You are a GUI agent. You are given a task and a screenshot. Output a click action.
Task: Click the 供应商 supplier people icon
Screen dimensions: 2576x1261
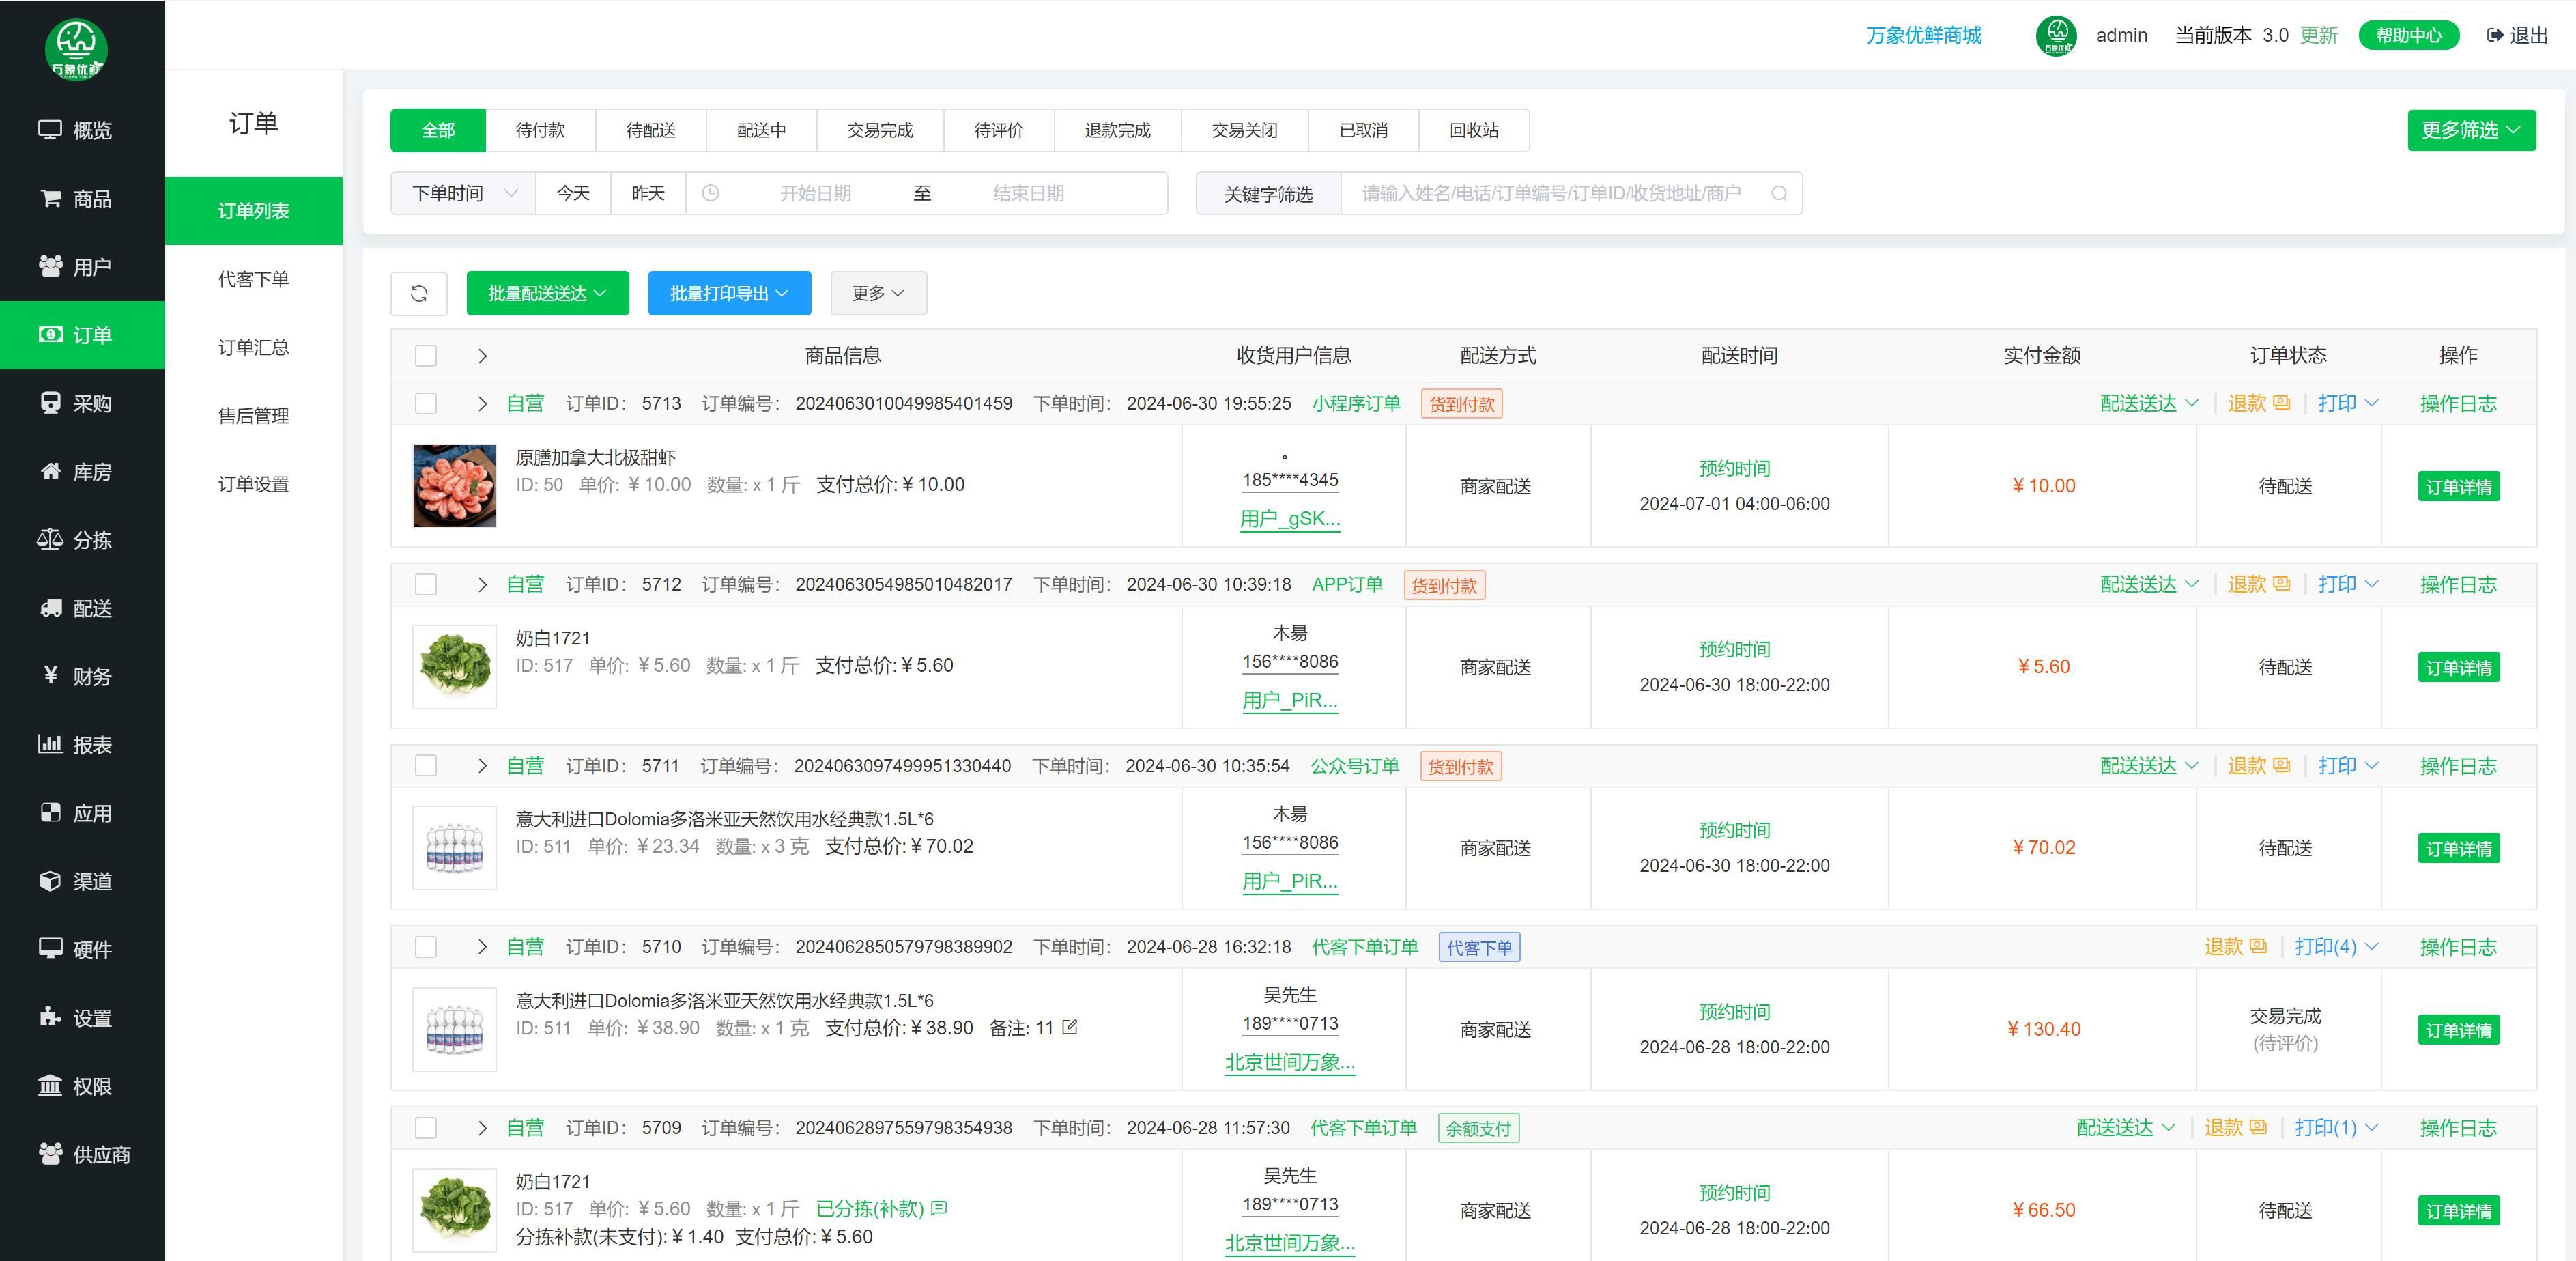coord(50,1153)
